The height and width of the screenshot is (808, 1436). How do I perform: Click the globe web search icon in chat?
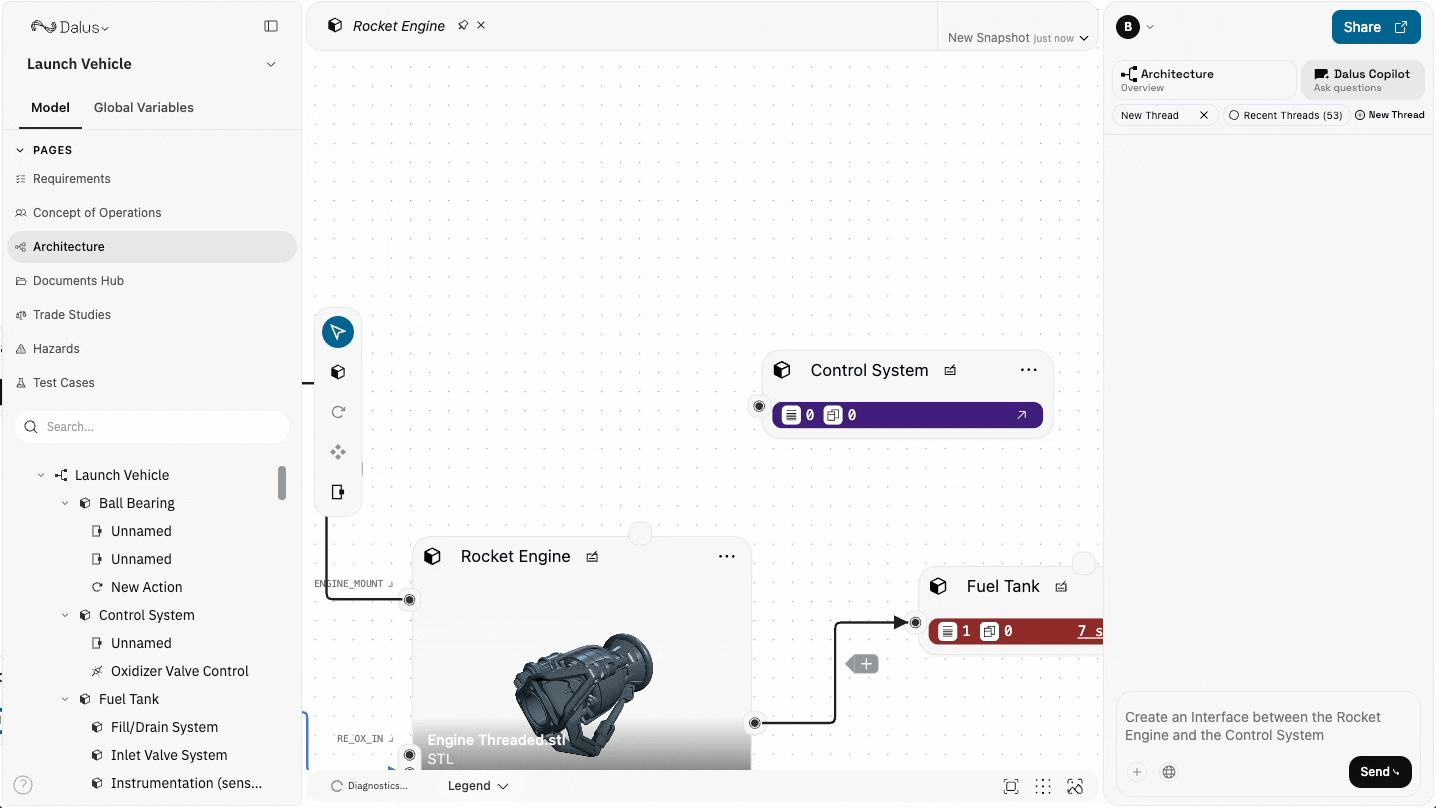tap(1169, 772)
